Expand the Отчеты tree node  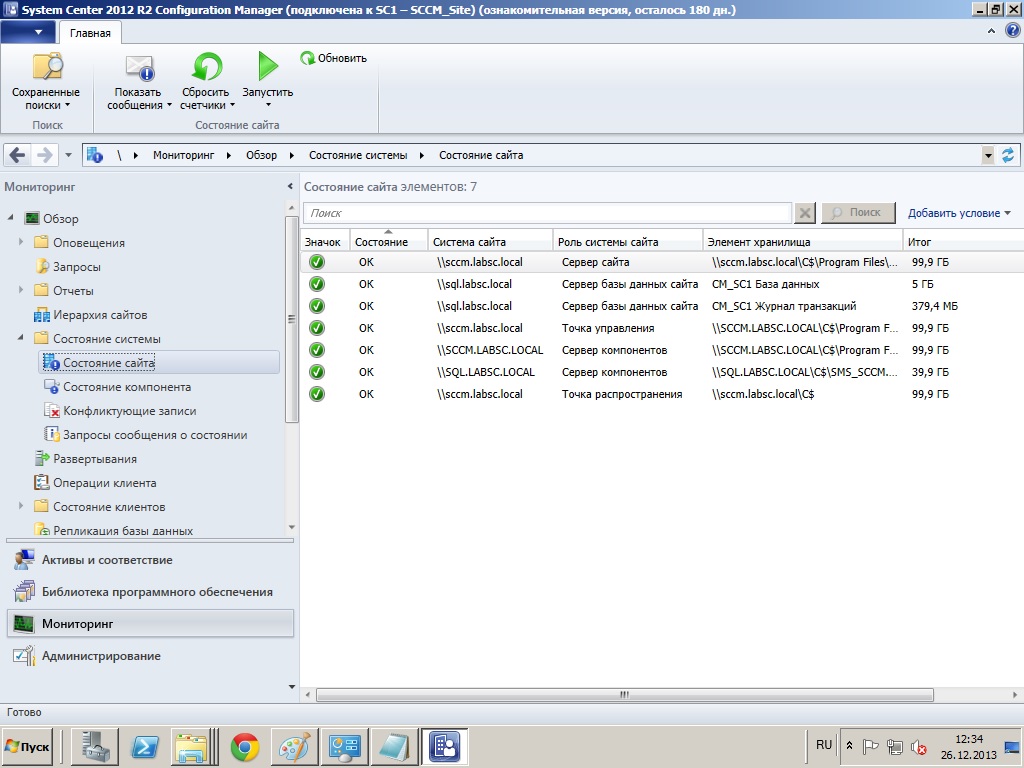tap(21, 290)
